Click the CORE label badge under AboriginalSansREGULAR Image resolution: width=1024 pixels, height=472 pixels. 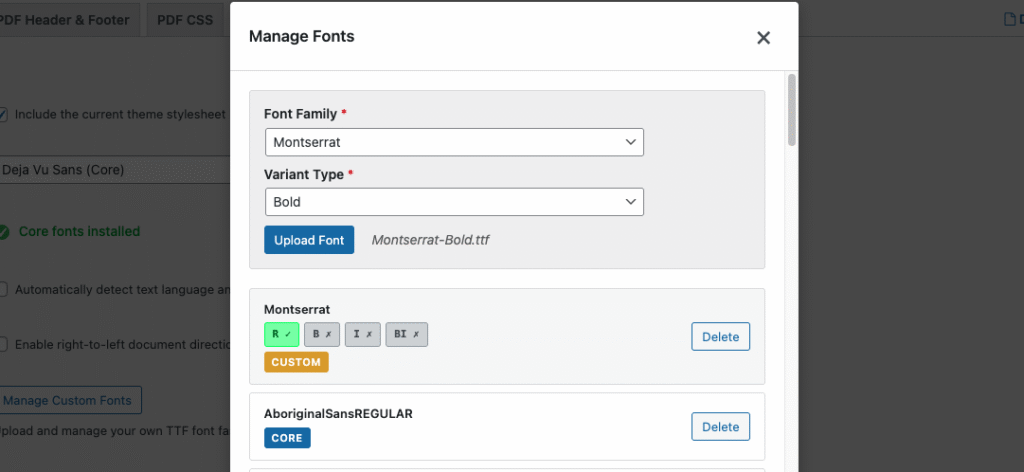point(287,438)
